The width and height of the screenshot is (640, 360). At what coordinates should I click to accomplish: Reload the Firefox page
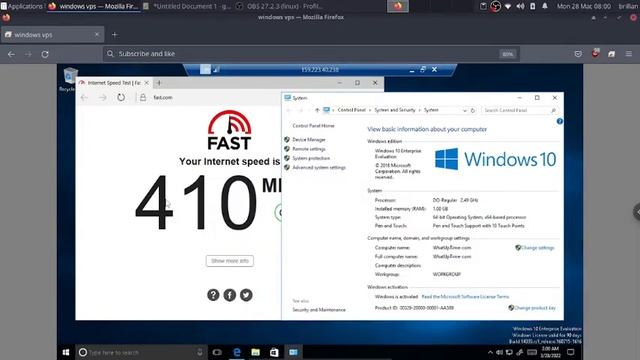[x=45, y=54]
